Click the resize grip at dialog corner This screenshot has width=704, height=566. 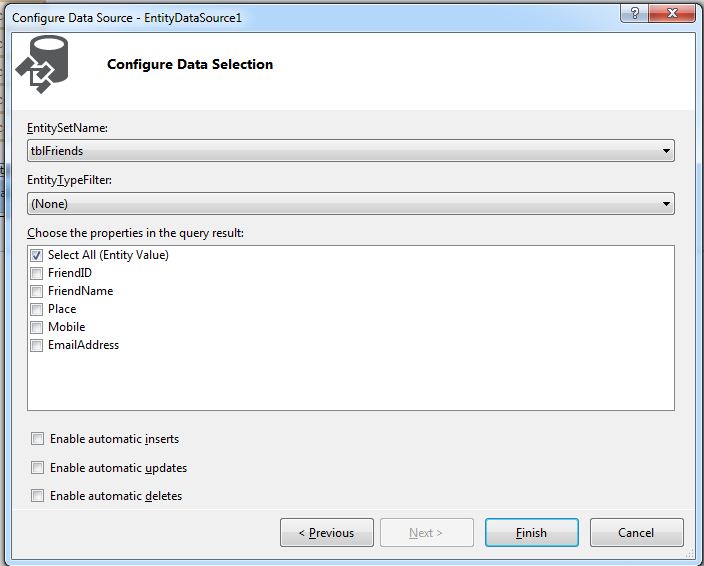coord(689,554)
